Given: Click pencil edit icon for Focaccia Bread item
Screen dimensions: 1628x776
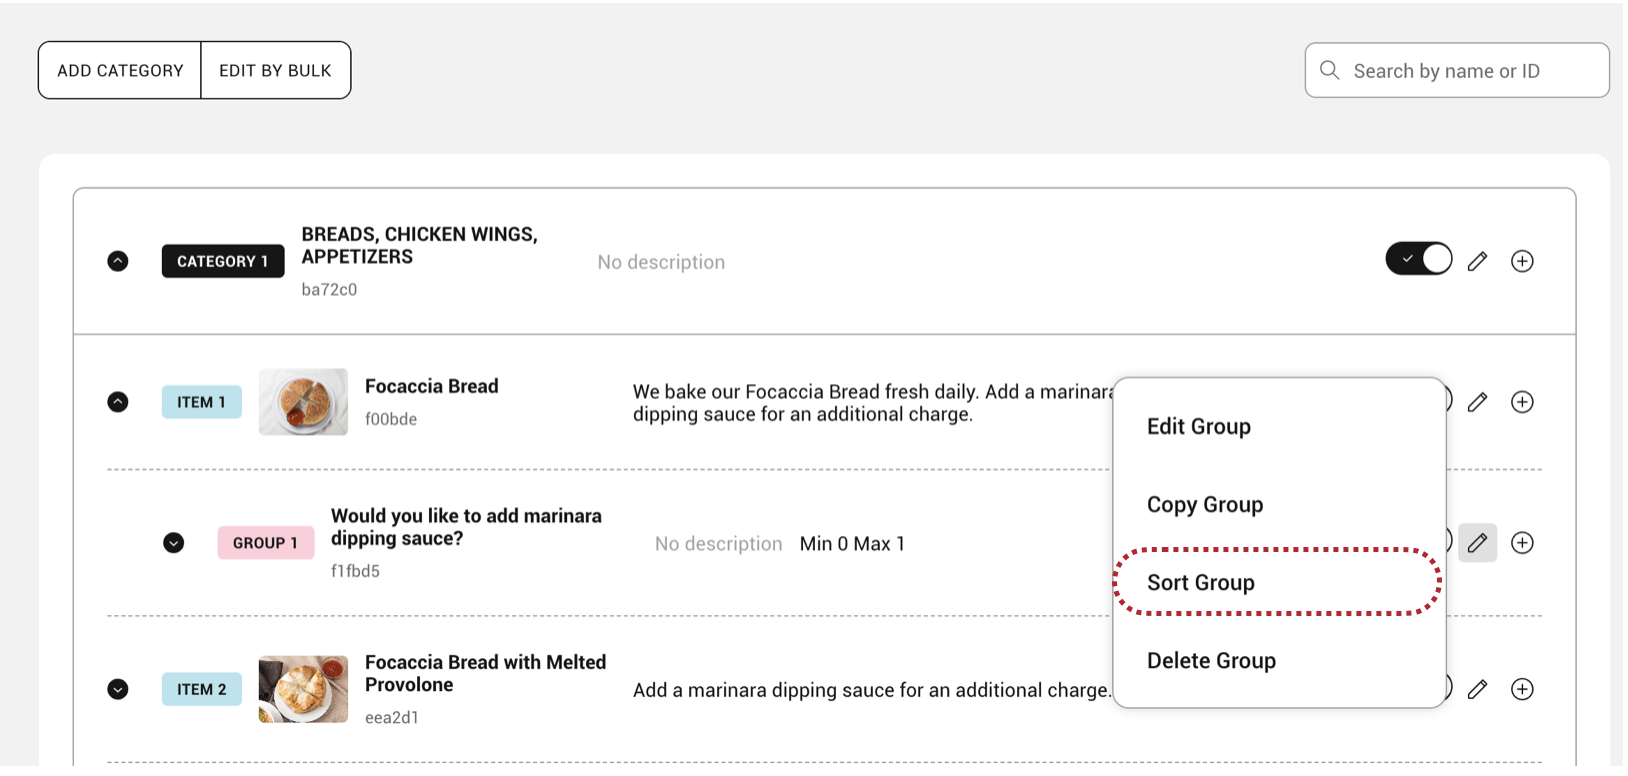Looking at the screenshot, I should tap(1477, 402).
